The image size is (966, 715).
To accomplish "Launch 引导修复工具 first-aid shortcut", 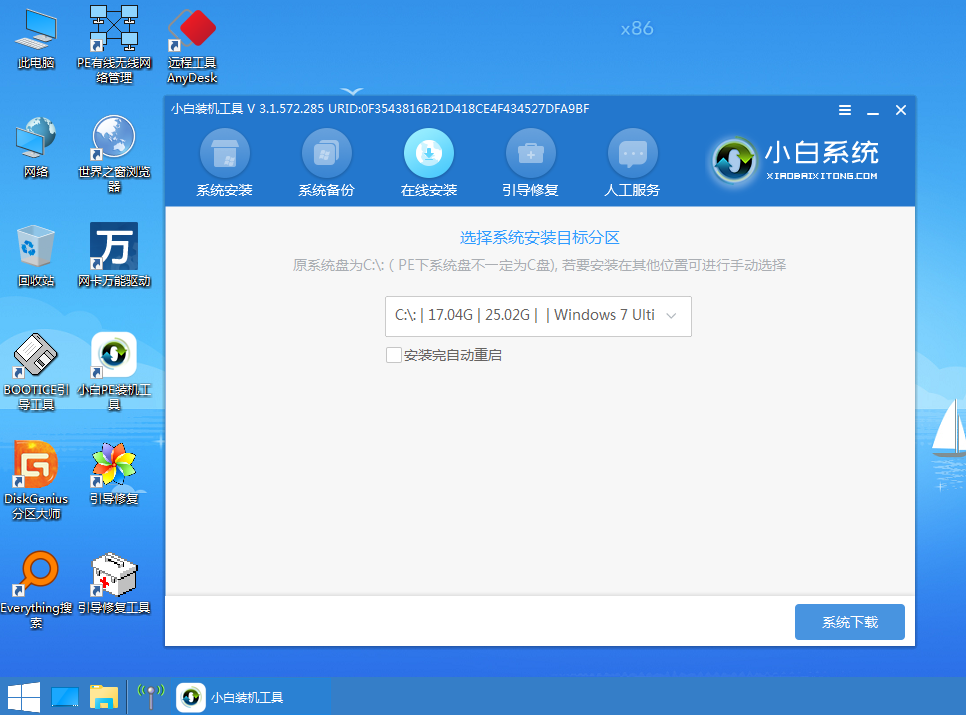I will [114, 584].
